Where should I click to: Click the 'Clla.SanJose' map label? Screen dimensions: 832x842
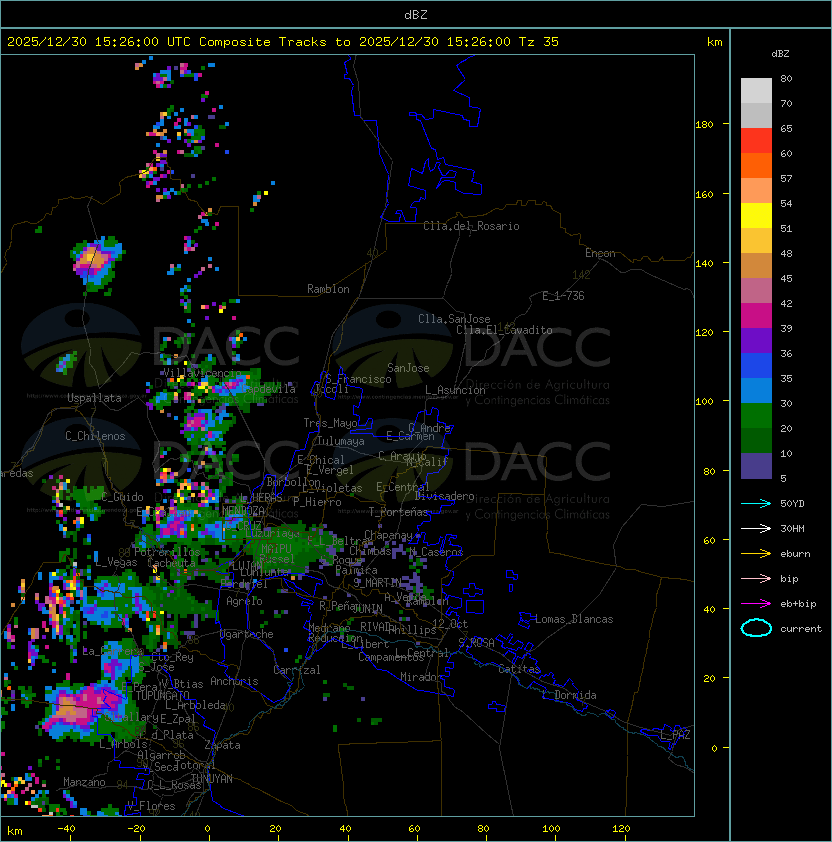454,319
